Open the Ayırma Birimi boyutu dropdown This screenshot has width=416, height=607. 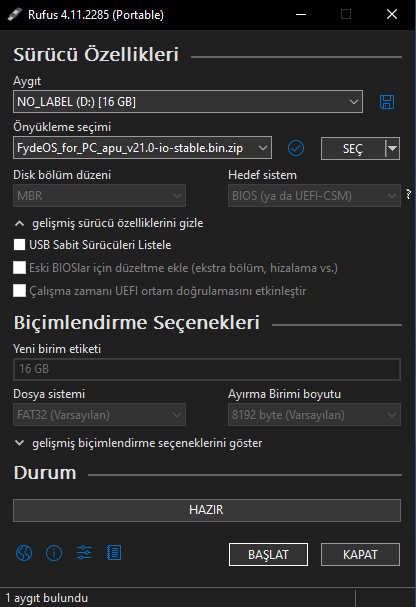pos(314,415)
